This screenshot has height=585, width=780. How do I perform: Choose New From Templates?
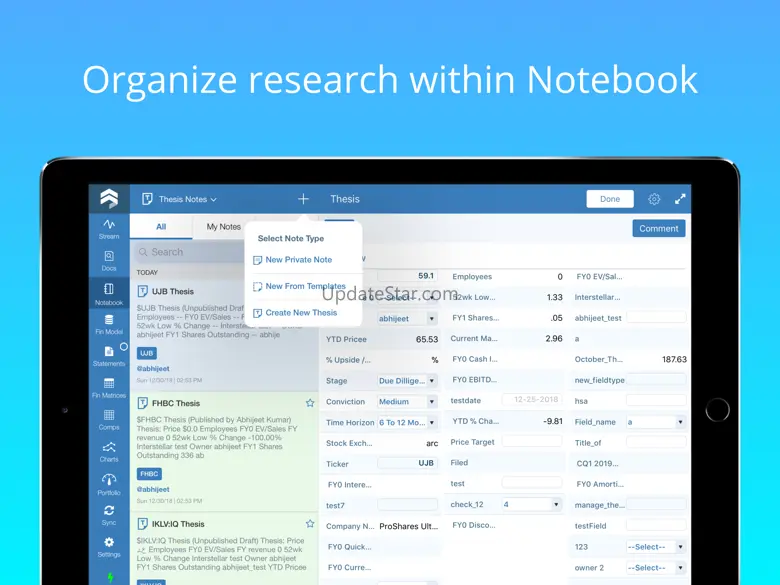[x=299, y=286]
